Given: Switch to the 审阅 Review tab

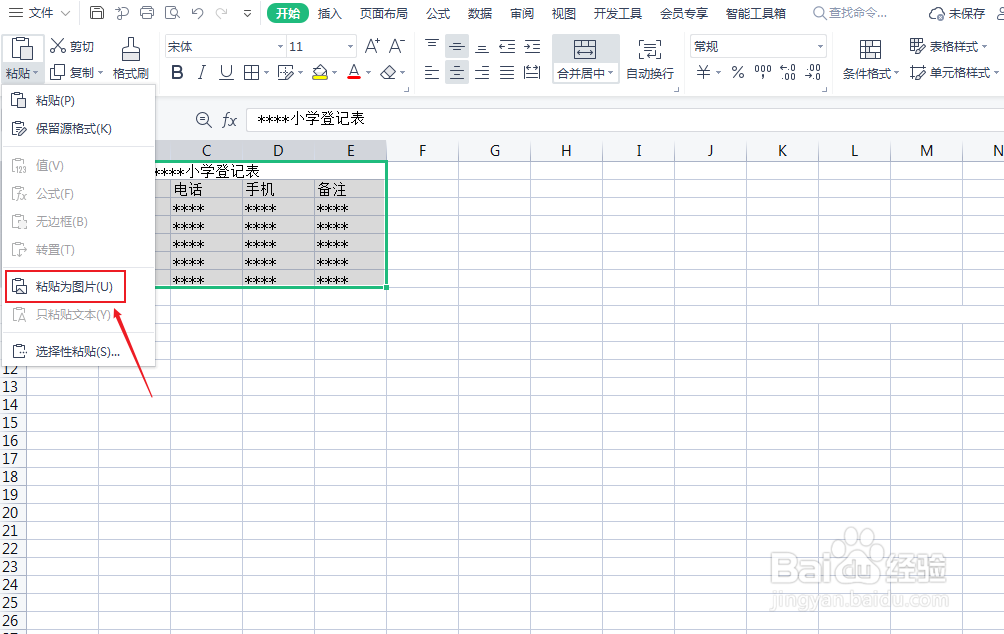Looking at the screenshot, I should pos(522,13).
